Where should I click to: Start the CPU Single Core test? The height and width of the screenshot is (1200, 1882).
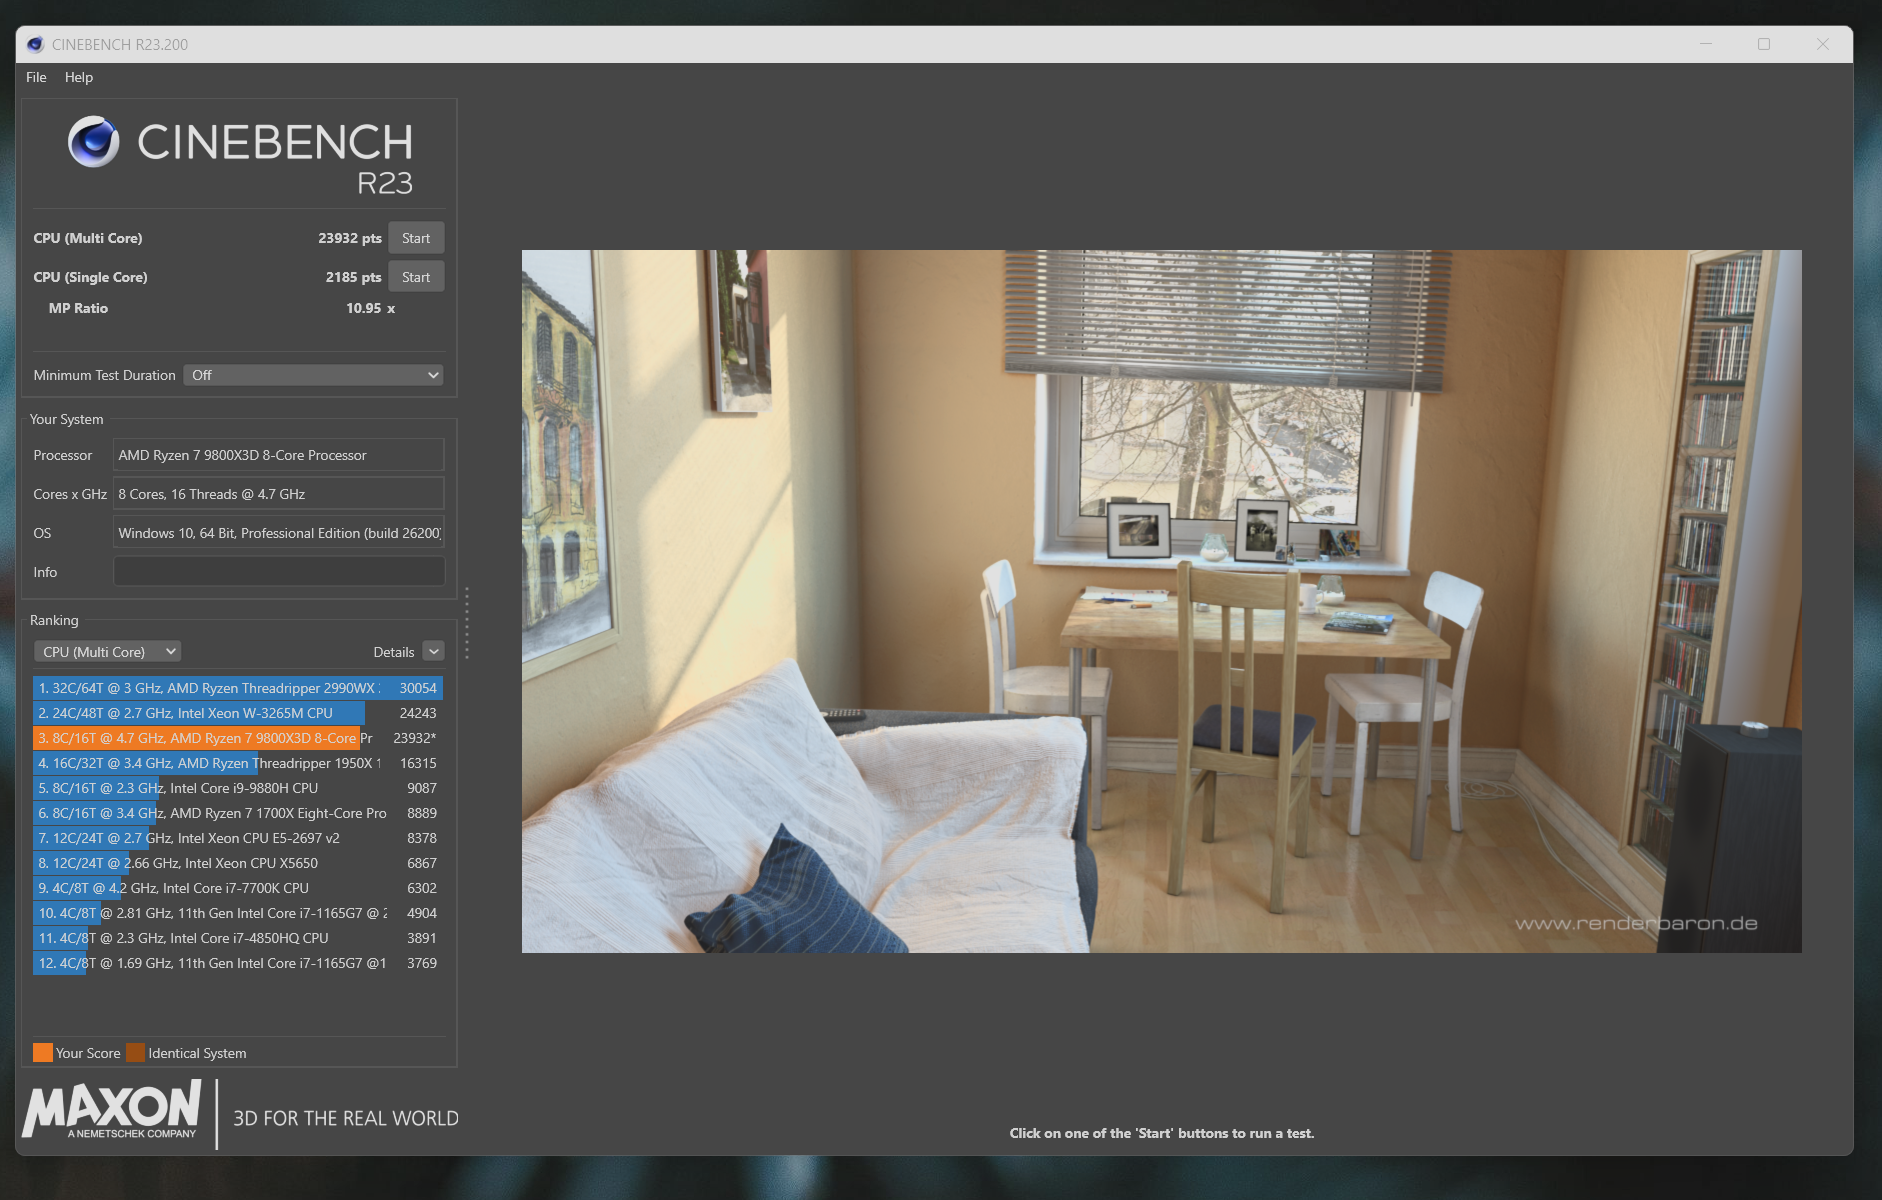coord(416,277)
